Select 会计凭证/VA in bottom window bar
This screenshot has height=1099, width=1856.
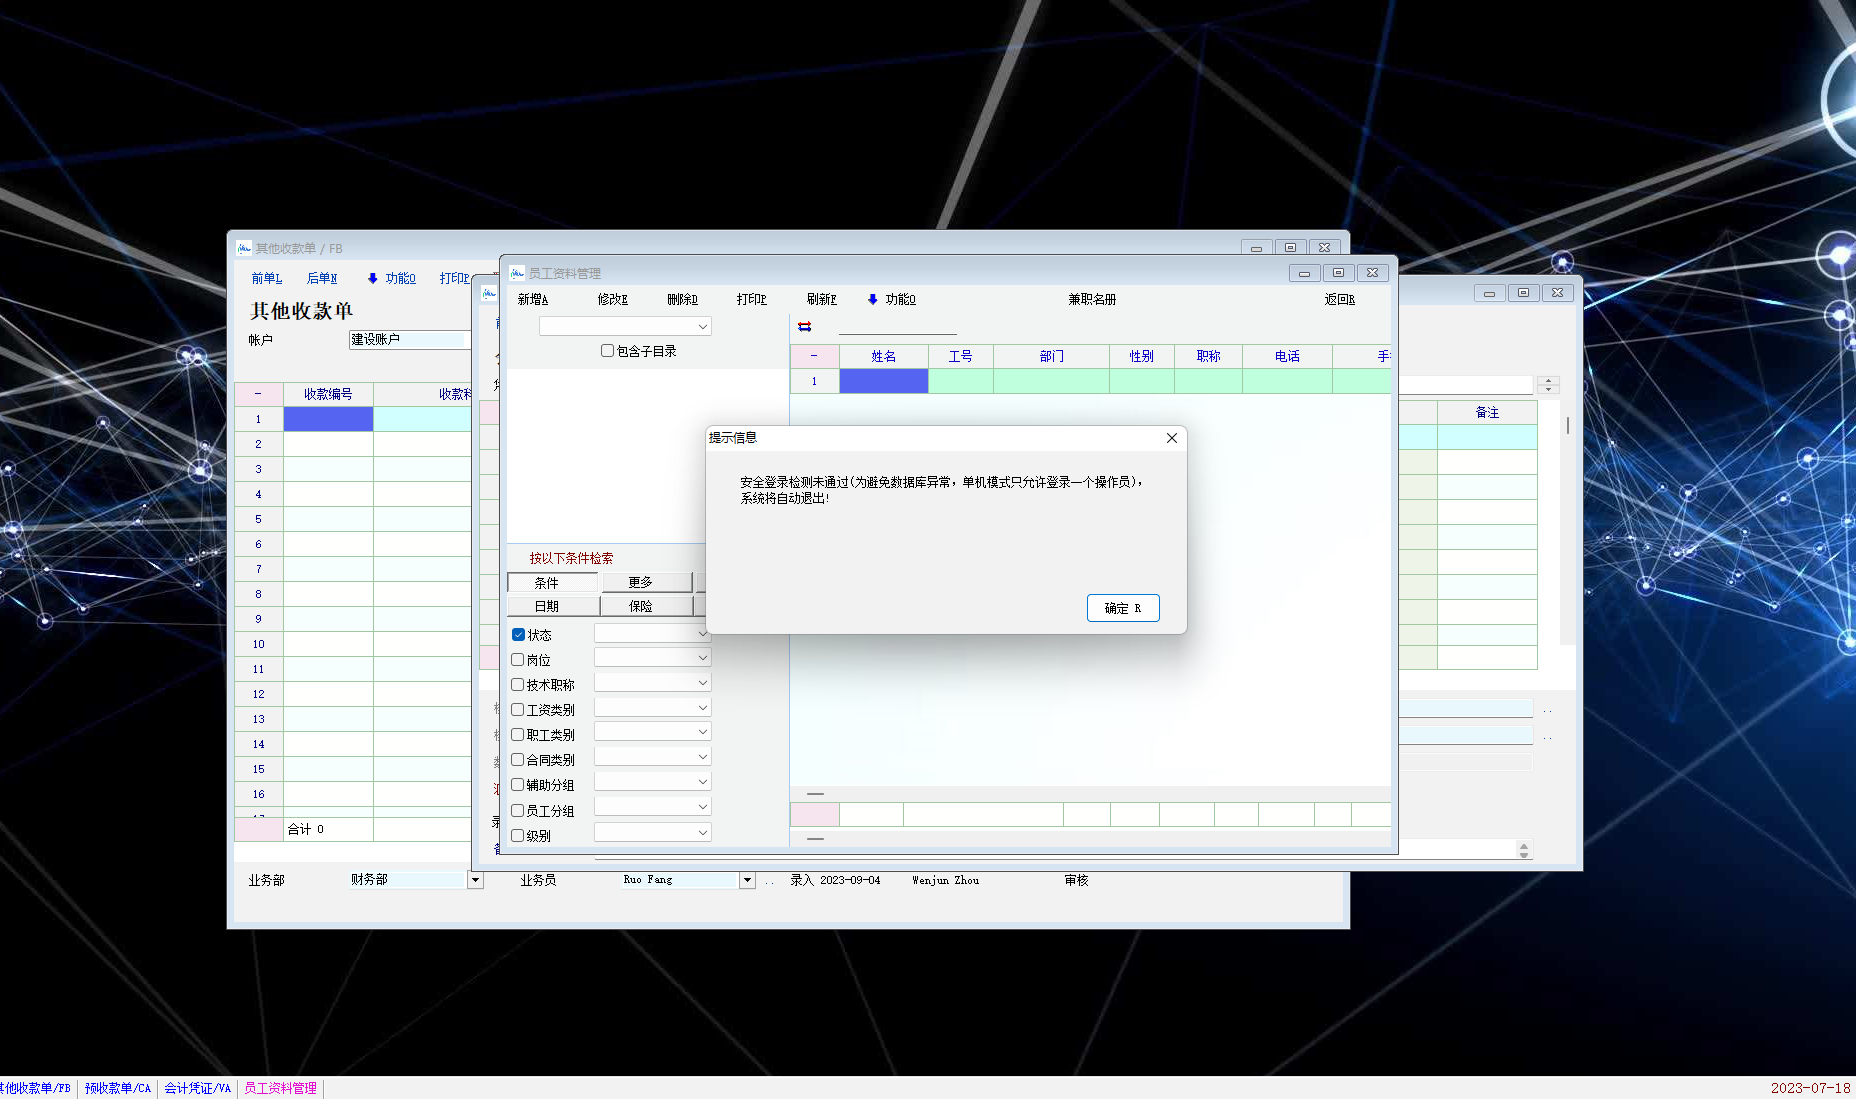click(197, 1088)
